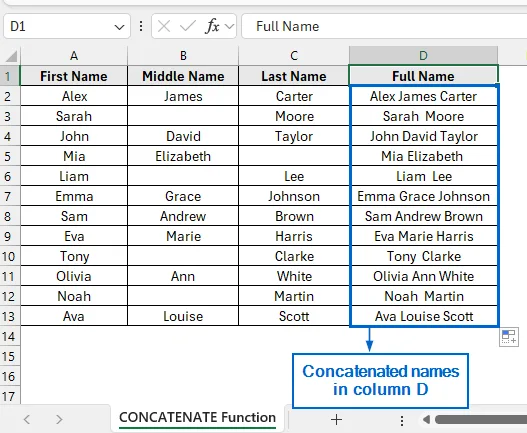Select cell containing Harris in column C
The width and height of the screenshot is (527, 433).
pos(294,236)
